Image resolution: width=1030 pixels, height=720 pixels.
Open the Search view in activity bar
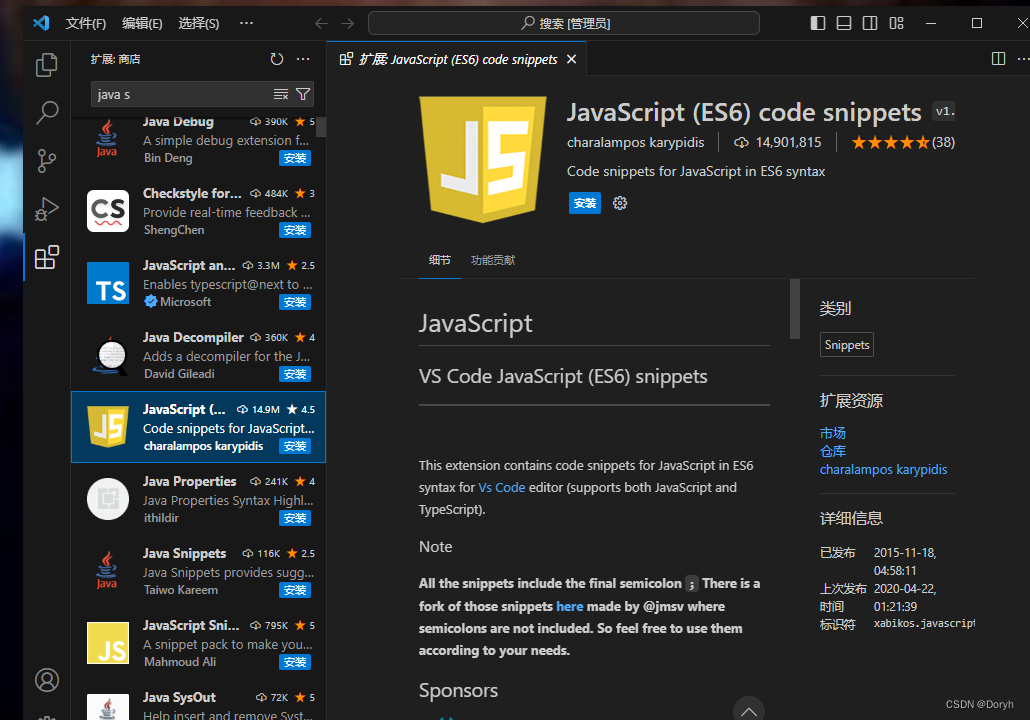[x=47, y=112]
